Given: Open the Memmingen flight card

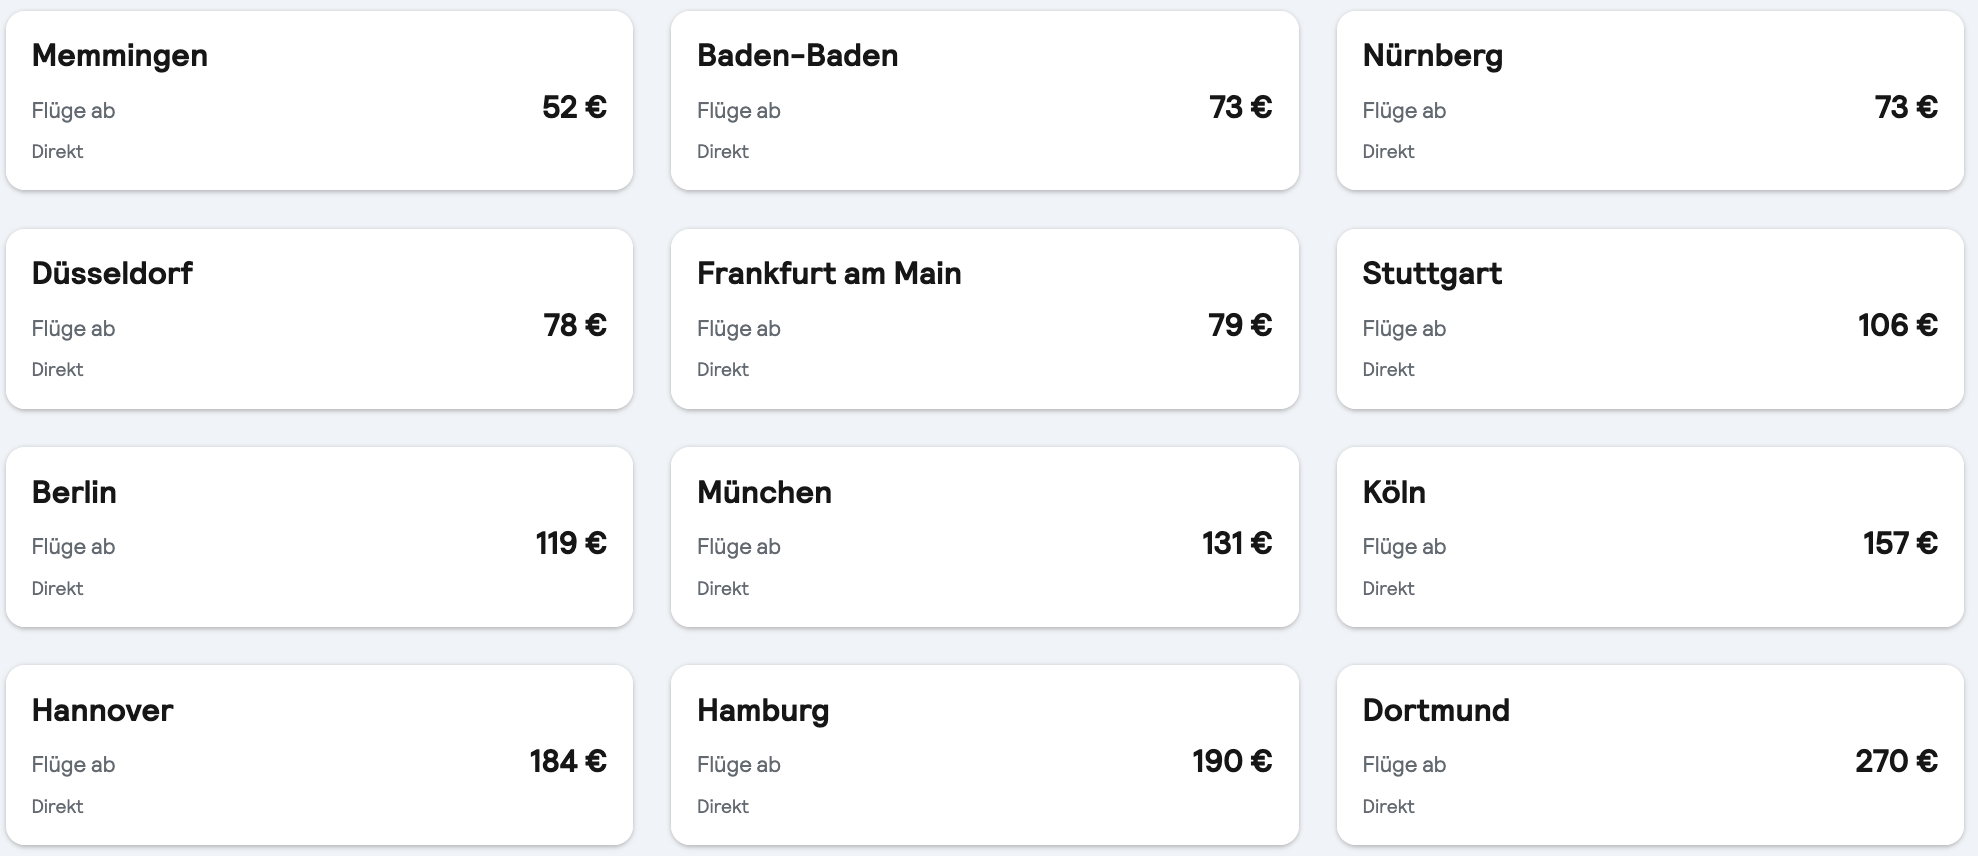Looking at the screenshot, I should (319, 100).
